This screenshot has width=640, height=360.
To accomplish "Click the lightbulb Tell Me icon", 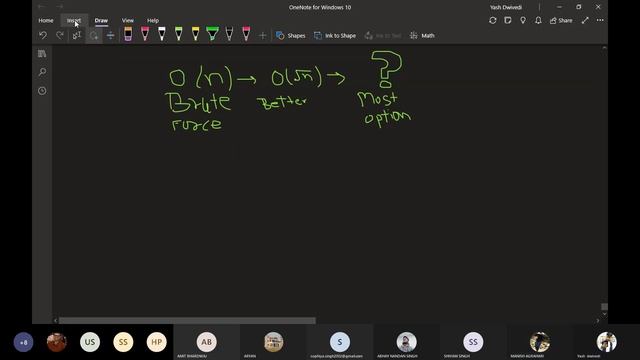I will [523, 20].
